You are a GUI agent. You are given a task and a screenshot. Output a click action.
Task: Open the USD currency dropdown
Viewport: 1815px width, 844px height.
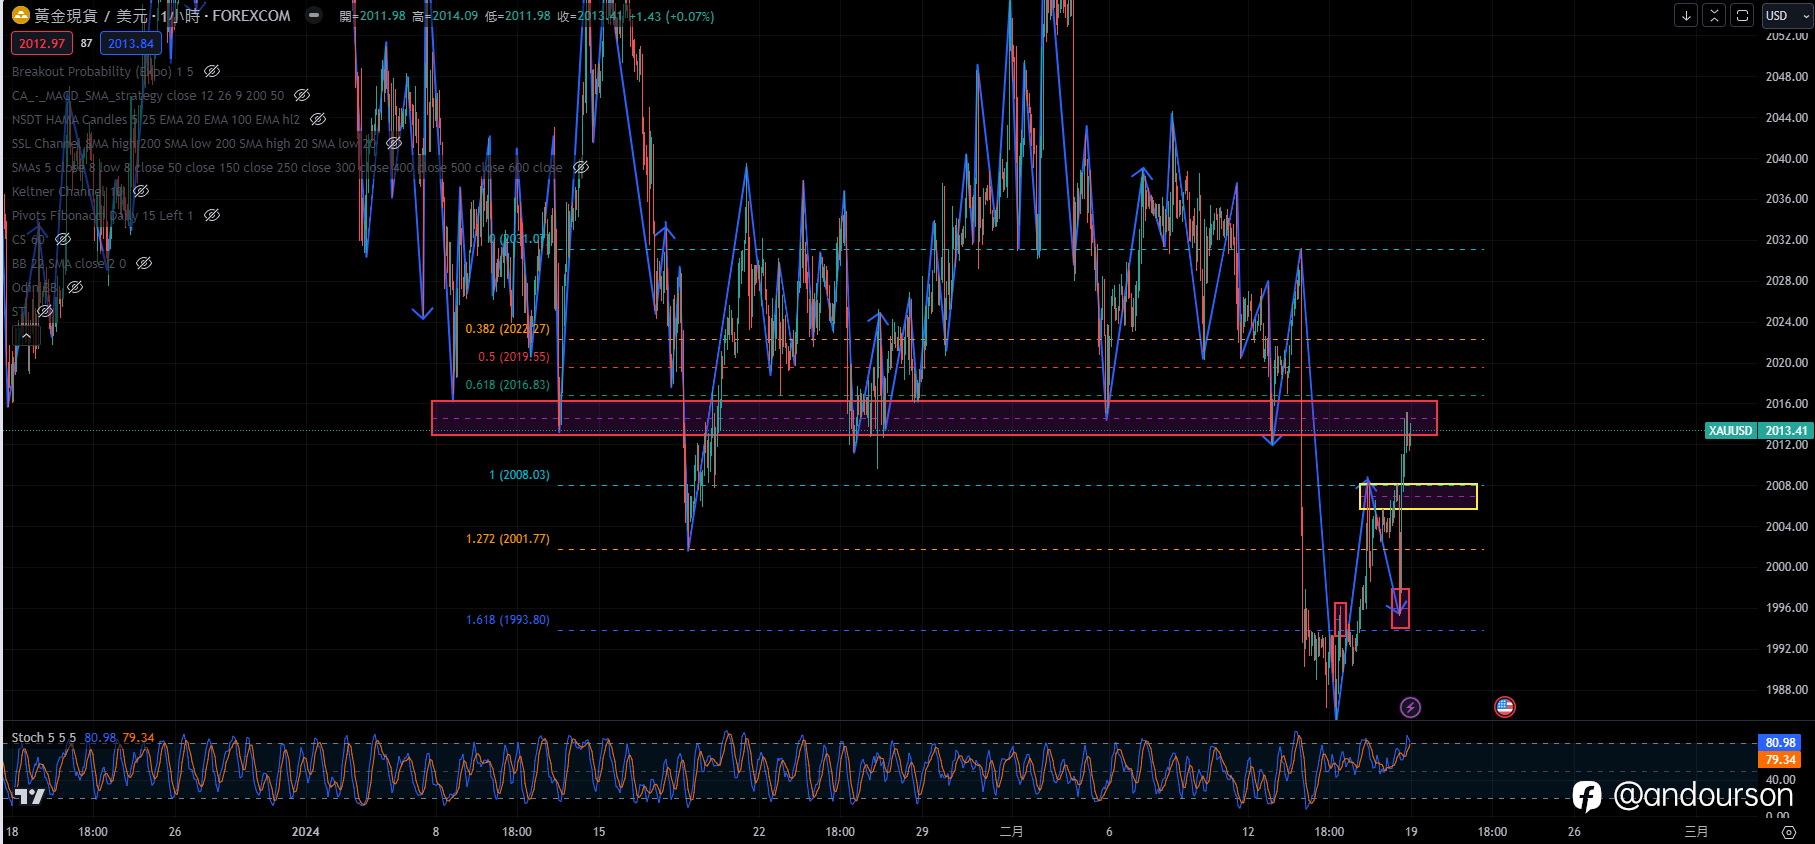1785,15
